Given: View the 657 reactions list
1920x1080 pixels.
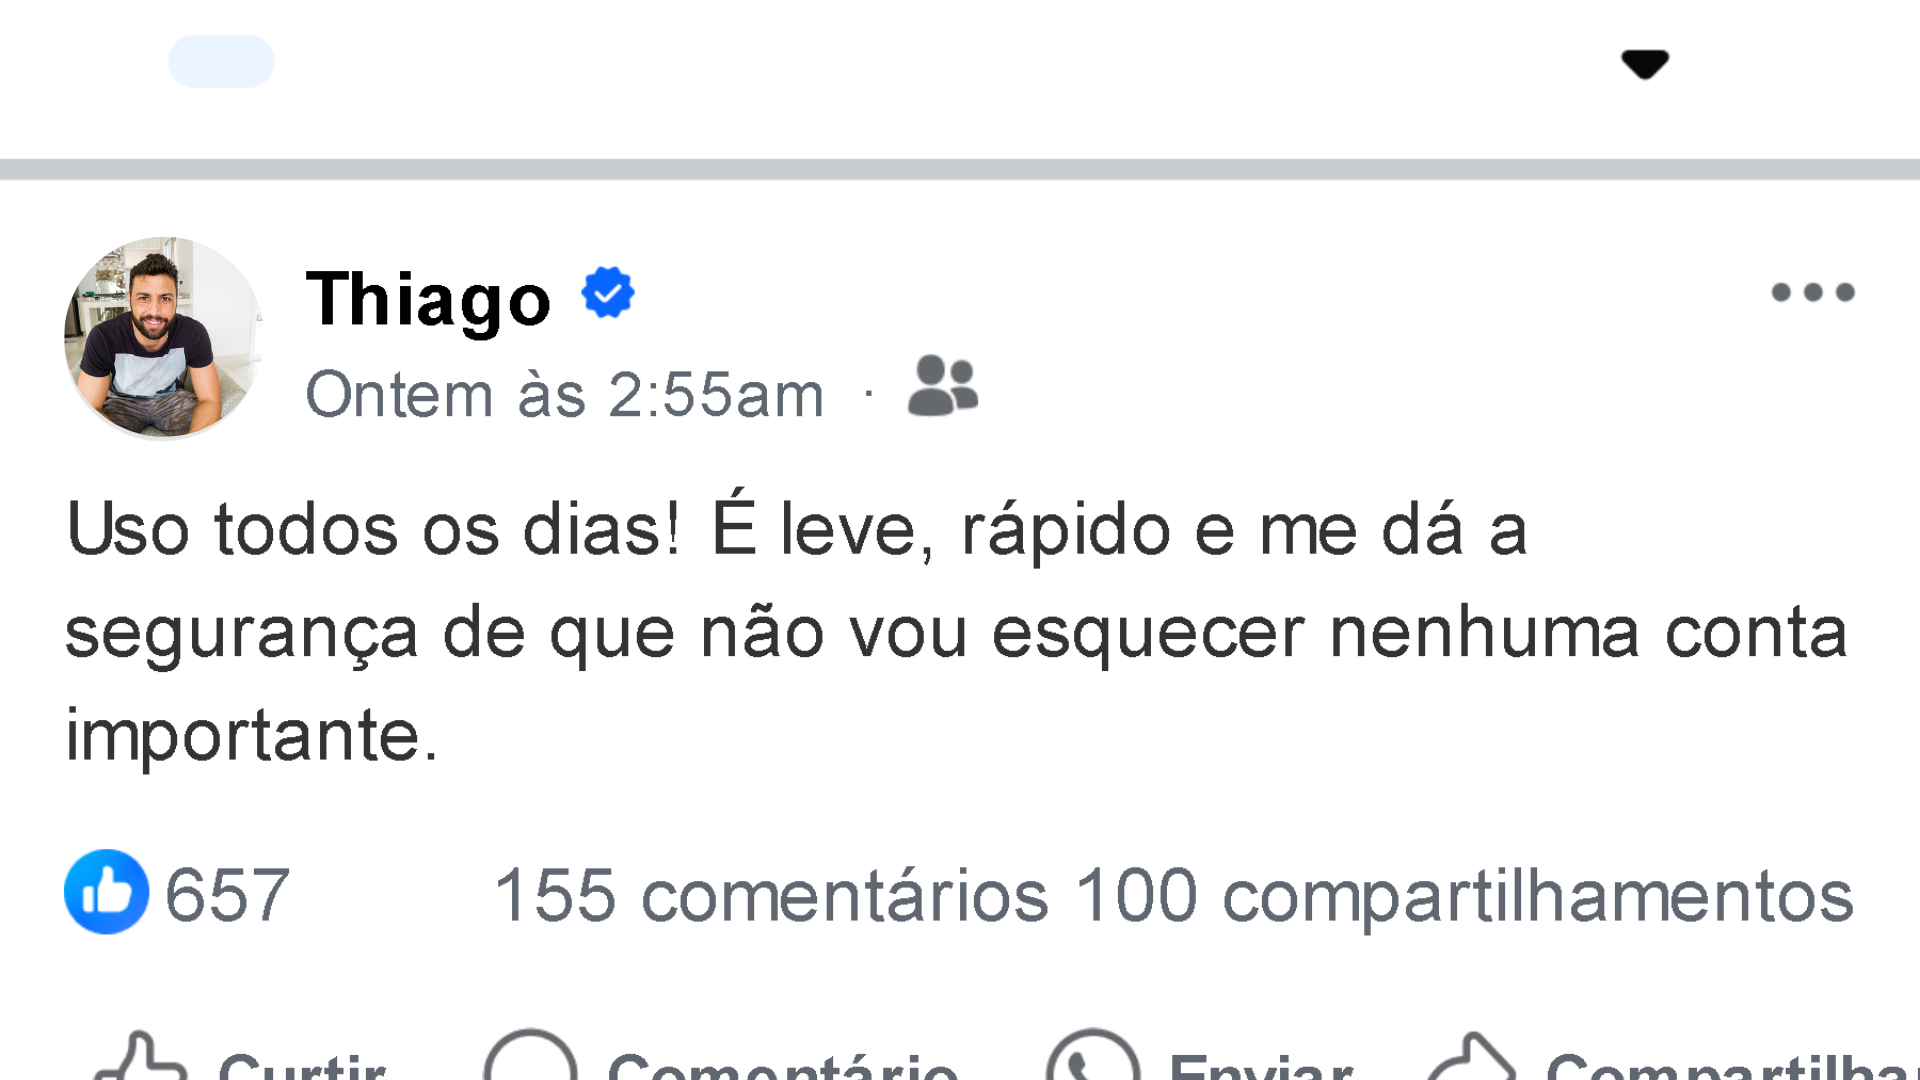Looking at the screenshot, I should pos(228,894).
